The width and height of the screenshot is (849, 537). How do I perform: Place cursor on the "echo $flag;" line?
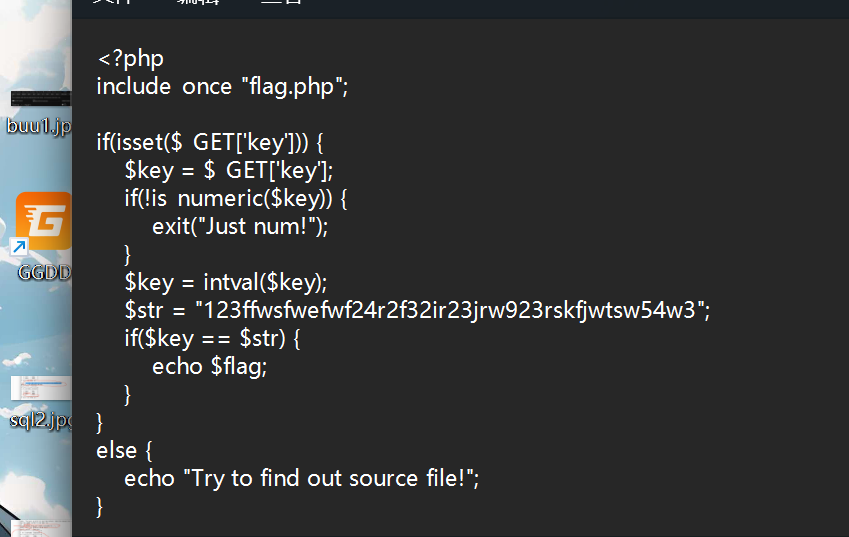[210, 366]
